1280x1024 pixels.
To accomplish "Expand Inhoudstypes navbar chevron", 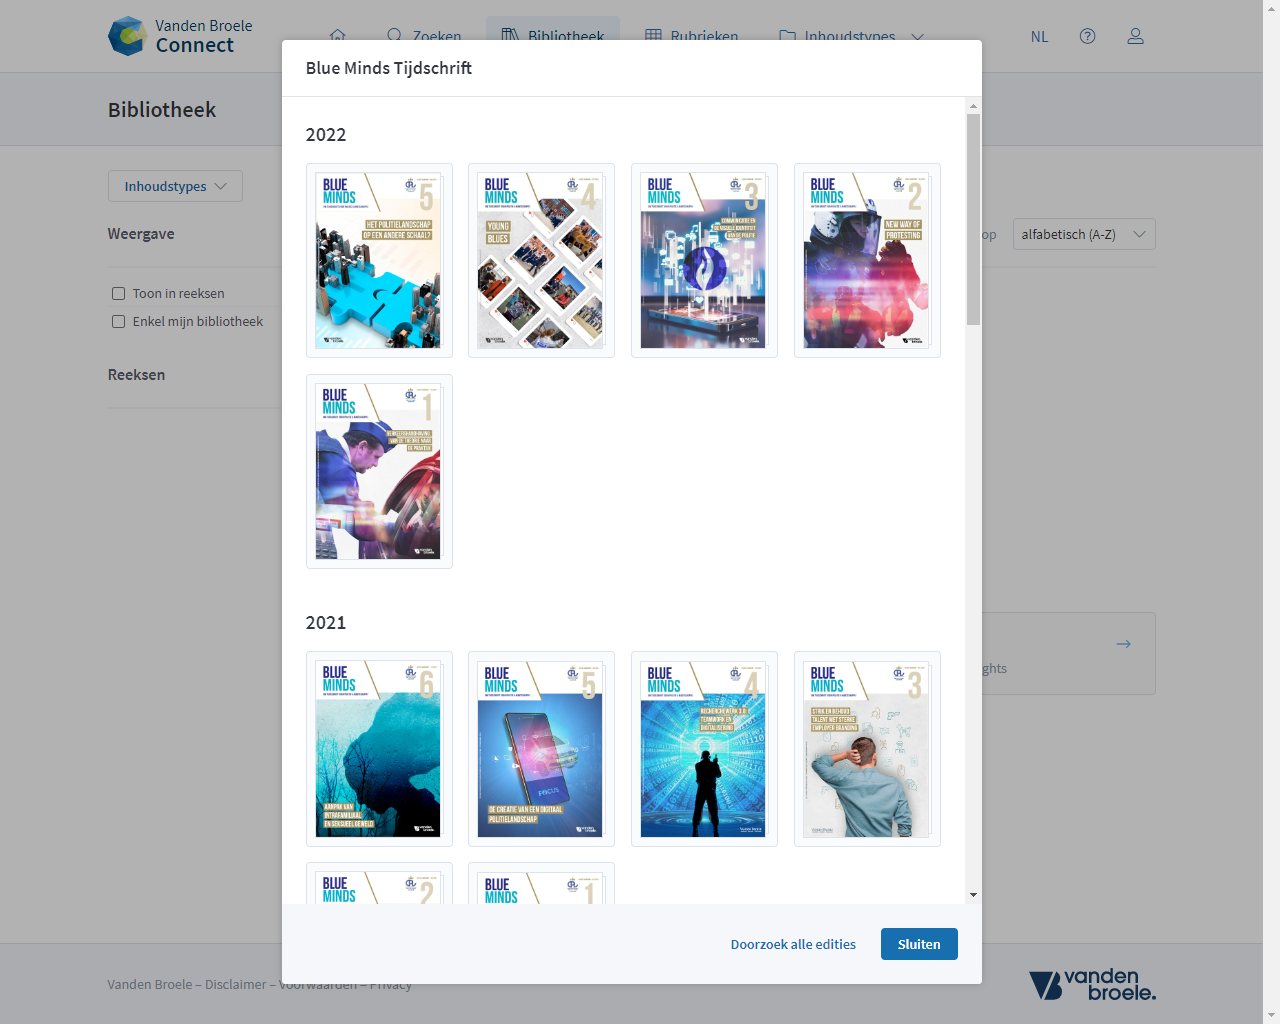I will pos(918,37).
